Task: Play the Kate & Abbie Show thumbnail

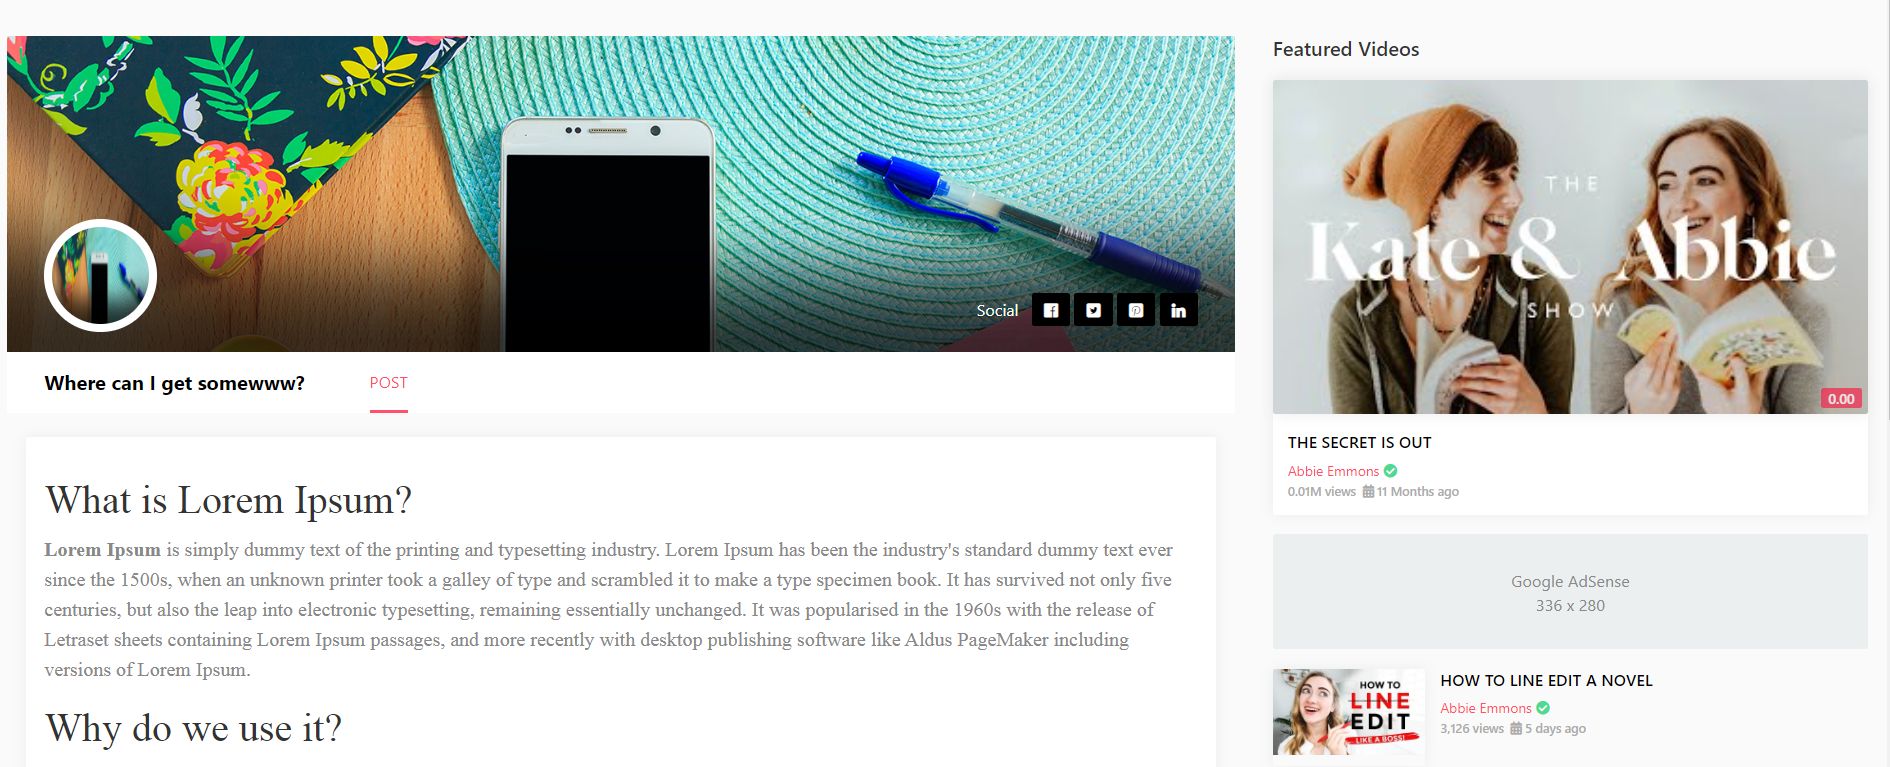Action: pos(1570,247)
